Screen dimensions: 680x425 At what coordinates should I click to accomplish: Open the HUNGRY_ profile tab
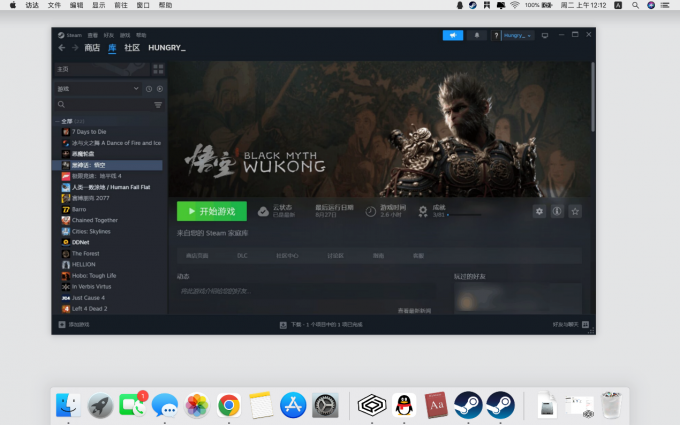tap(167, 48)
